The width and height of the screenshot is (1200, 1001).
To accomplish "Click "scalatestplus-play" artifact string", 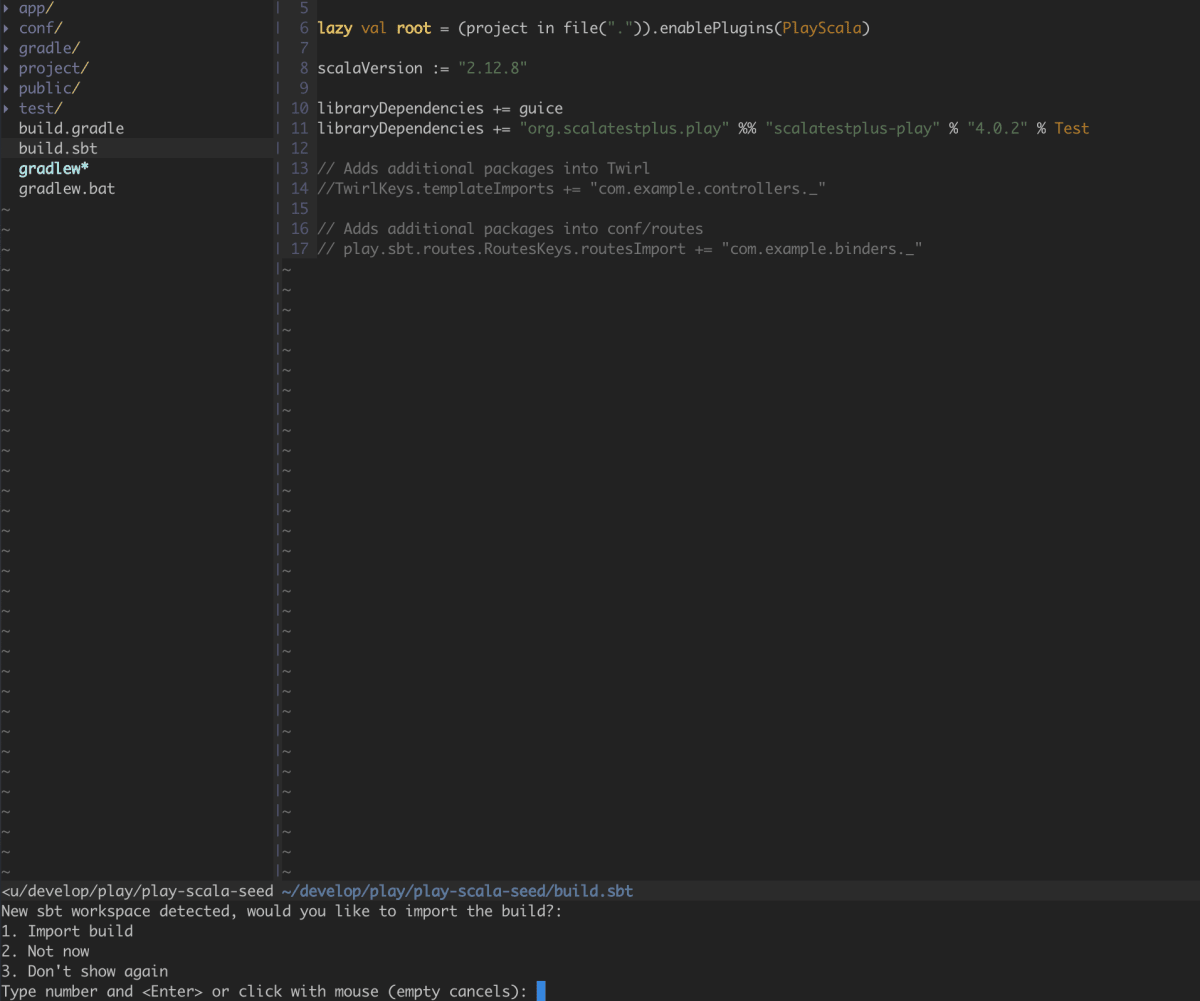I will click(852, 128).
